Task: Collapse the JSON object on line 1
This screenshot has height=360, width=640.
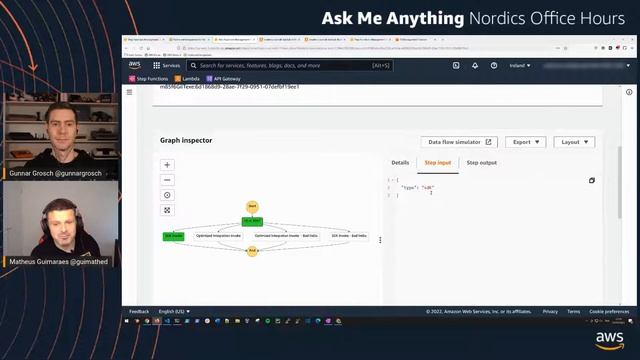Action: pyautogui.click(x=392, y=180)
